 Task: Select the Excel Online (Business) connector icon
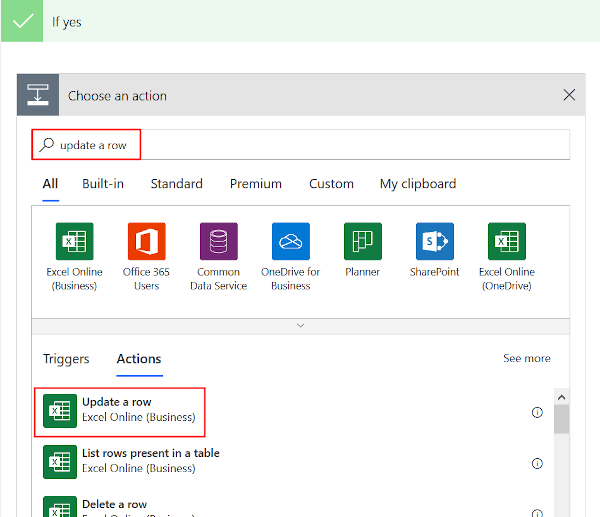(75, 241)
